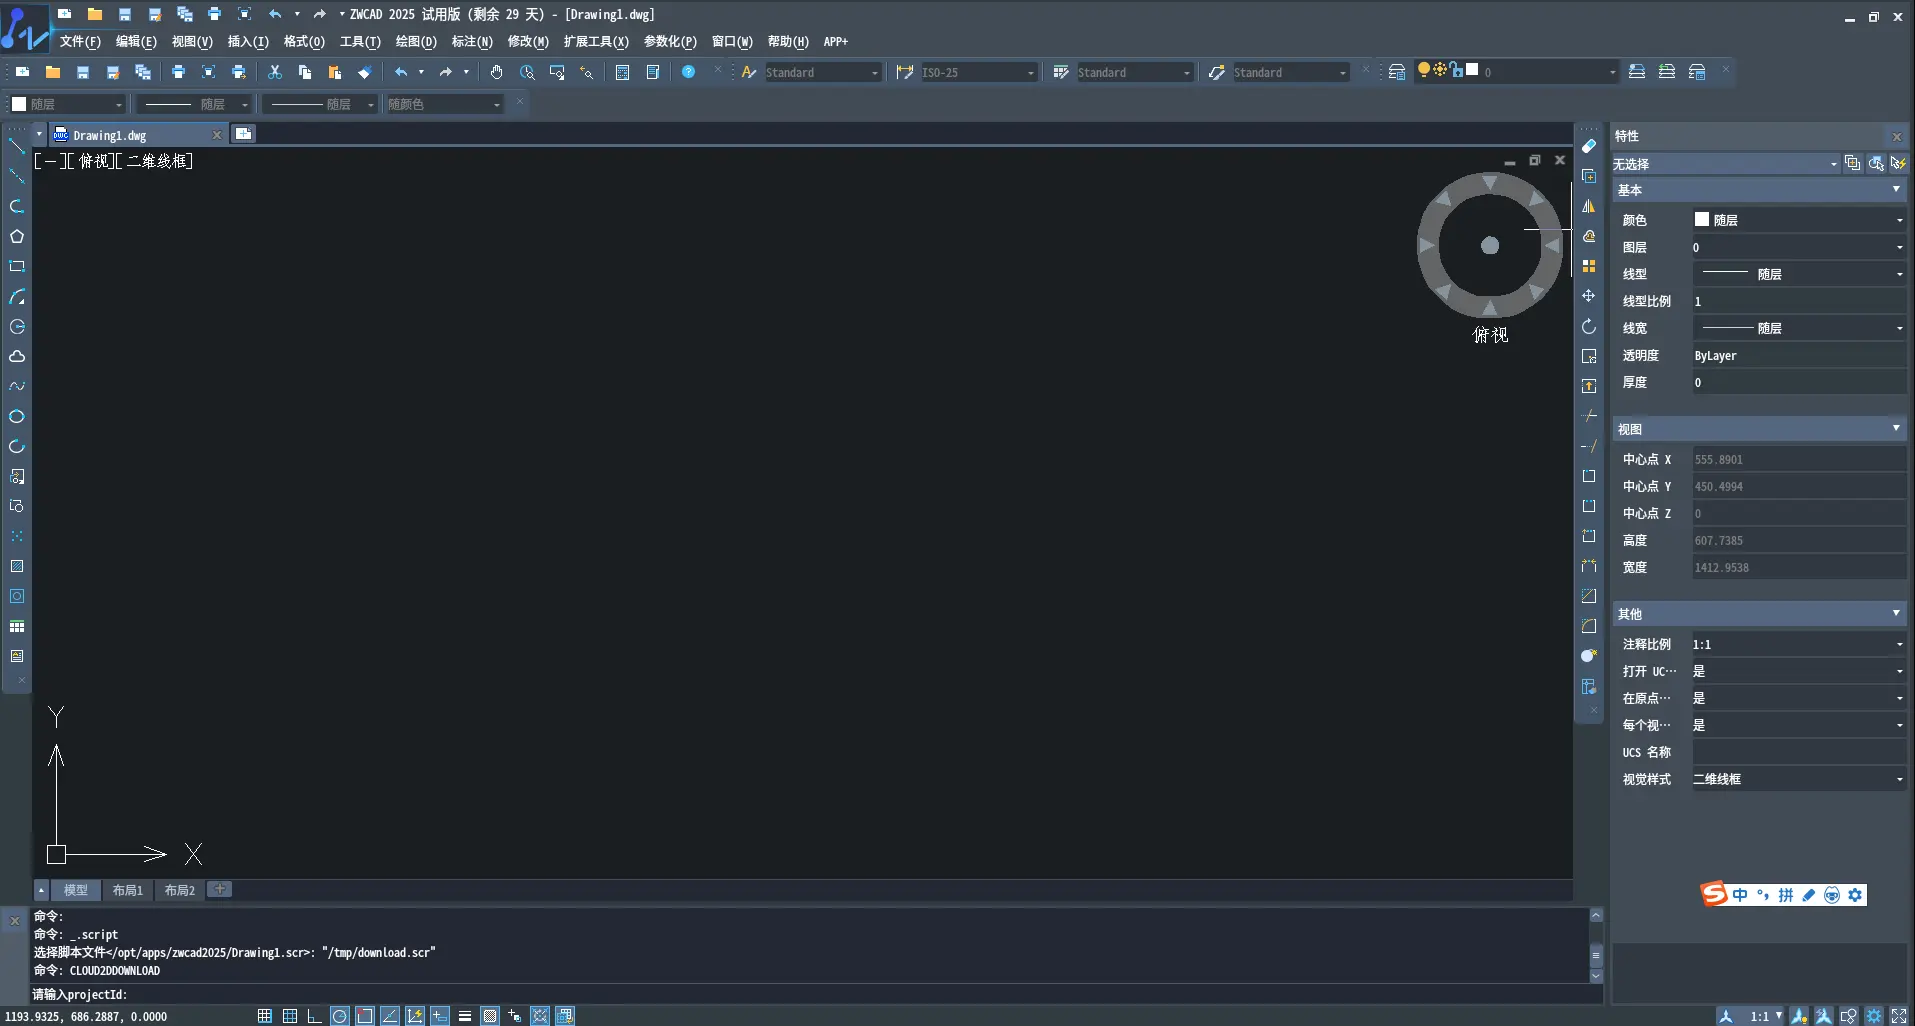Click the add layout plus button
Viewport: 1915px width, 1026px height.
coord(220,889)
